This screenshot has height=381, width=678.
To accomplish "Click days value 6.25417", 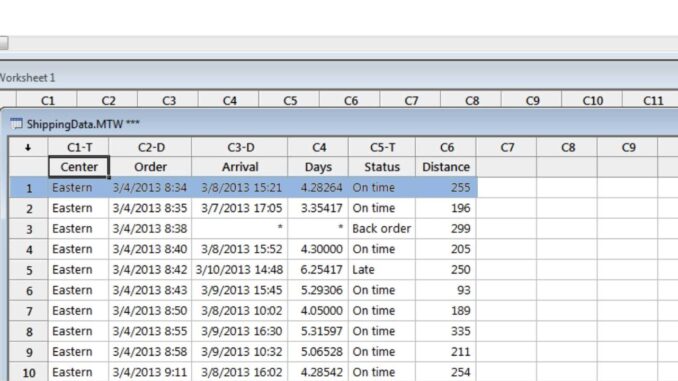I will 318,270.
